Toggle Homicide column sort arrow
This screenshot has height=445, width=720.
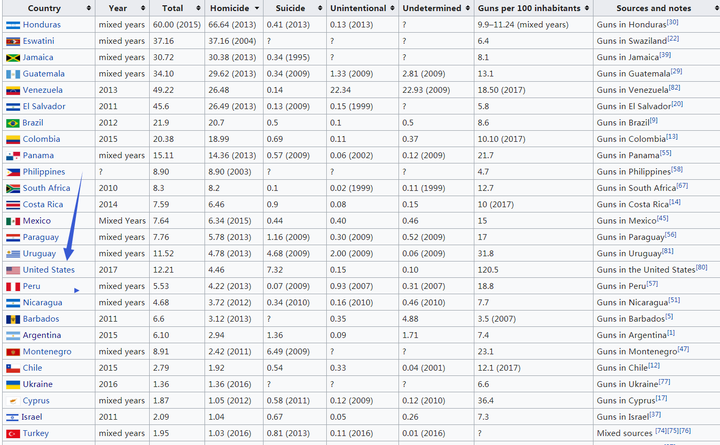coord(257,8)
